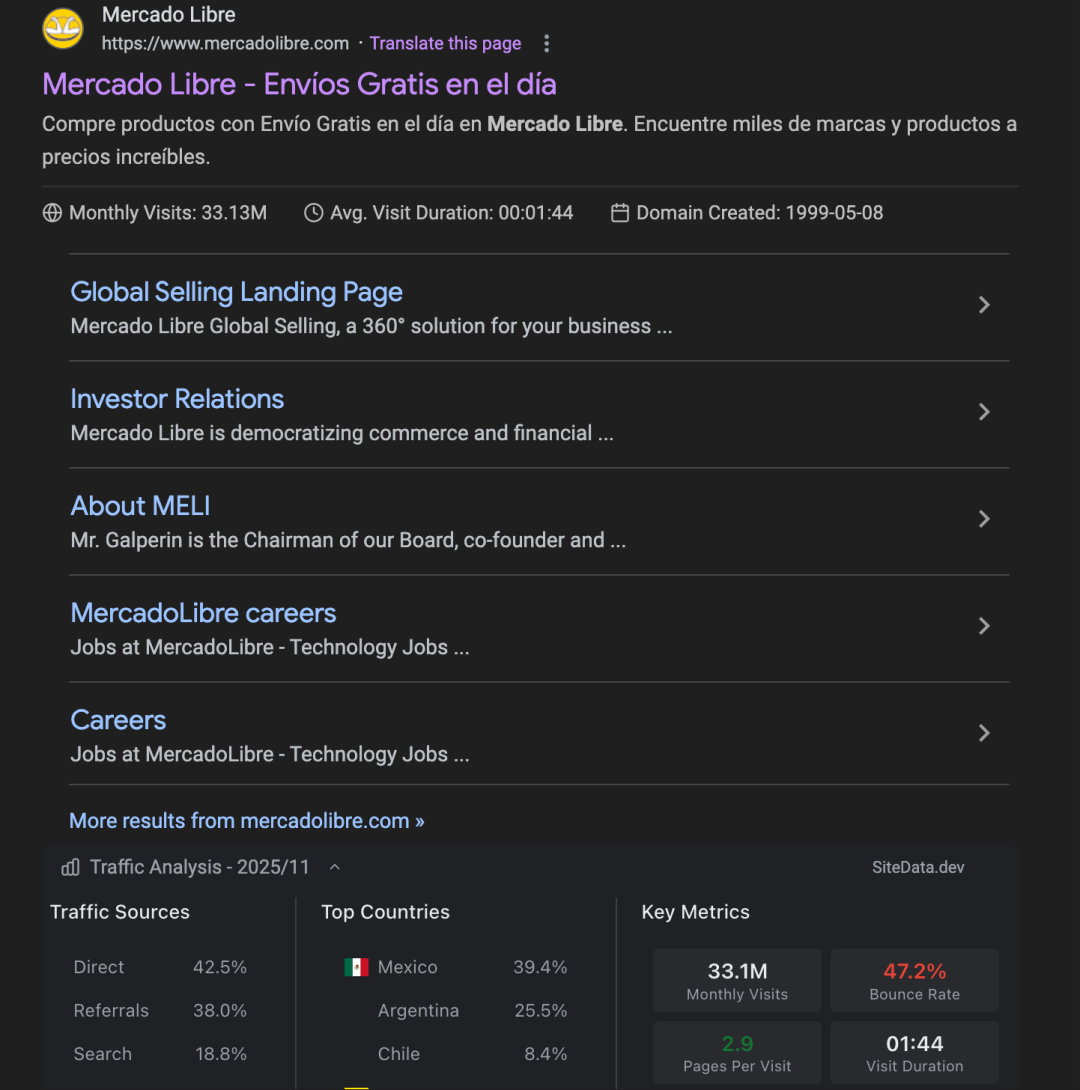Open the Global Selling Landing Page link

pos(236,292)
